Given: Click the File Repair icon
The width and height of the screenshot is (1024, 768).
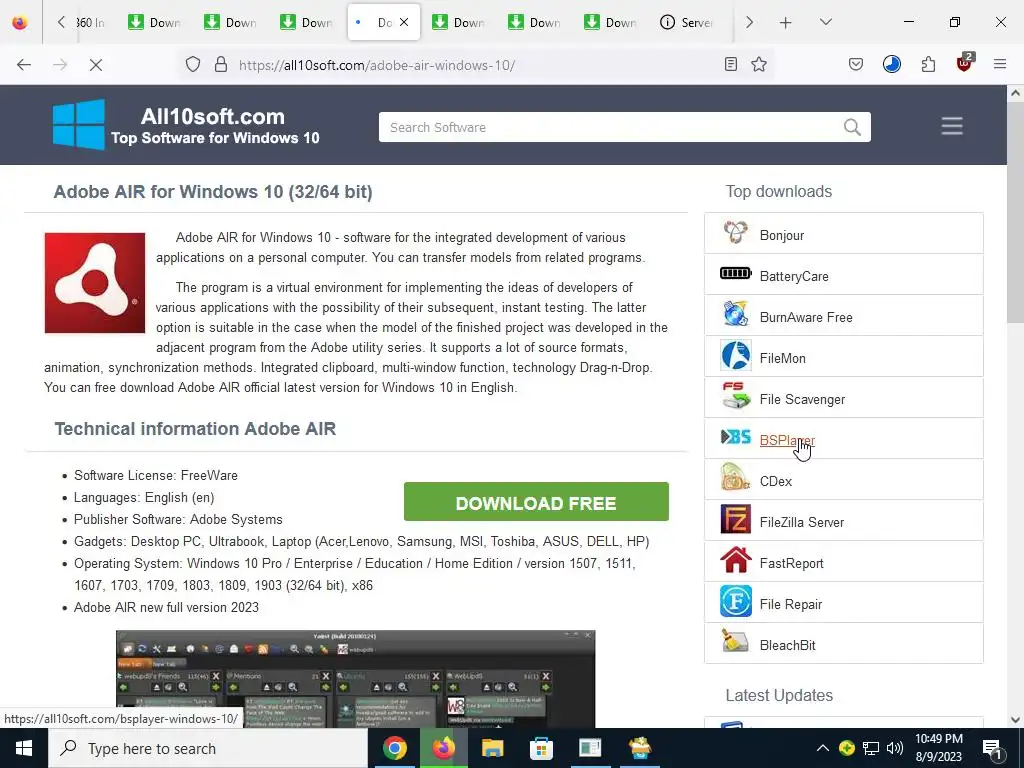Looking at the screenshot, I should coord(735,602).
